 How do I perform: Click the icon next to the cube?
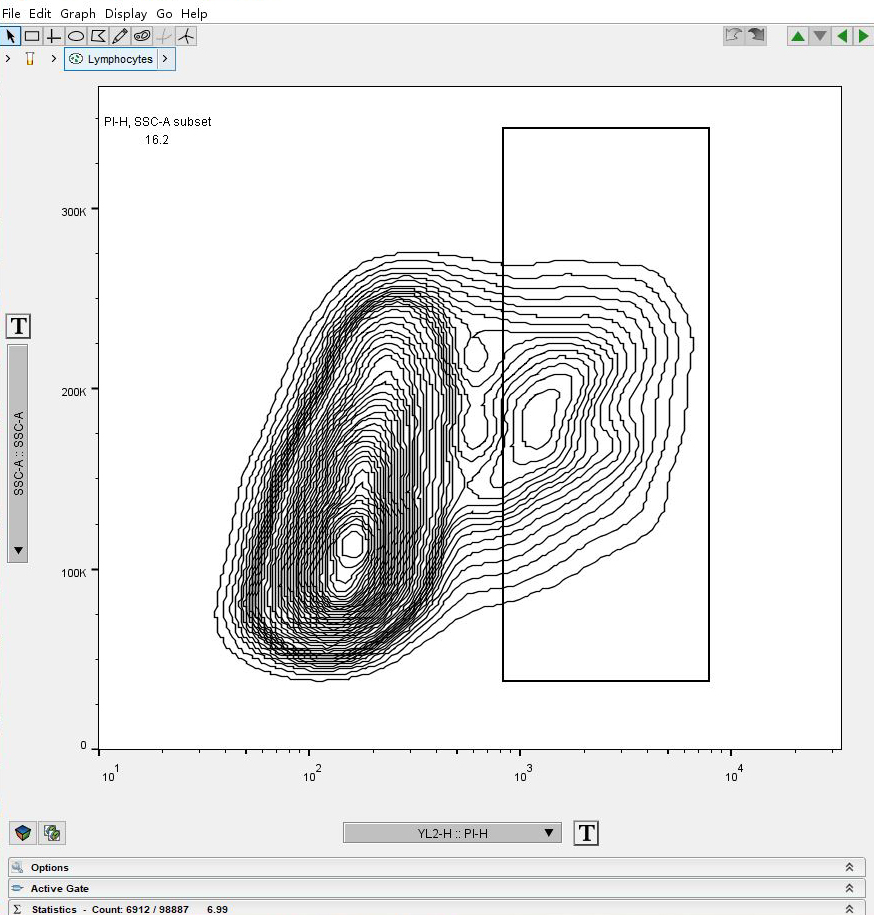52,833
